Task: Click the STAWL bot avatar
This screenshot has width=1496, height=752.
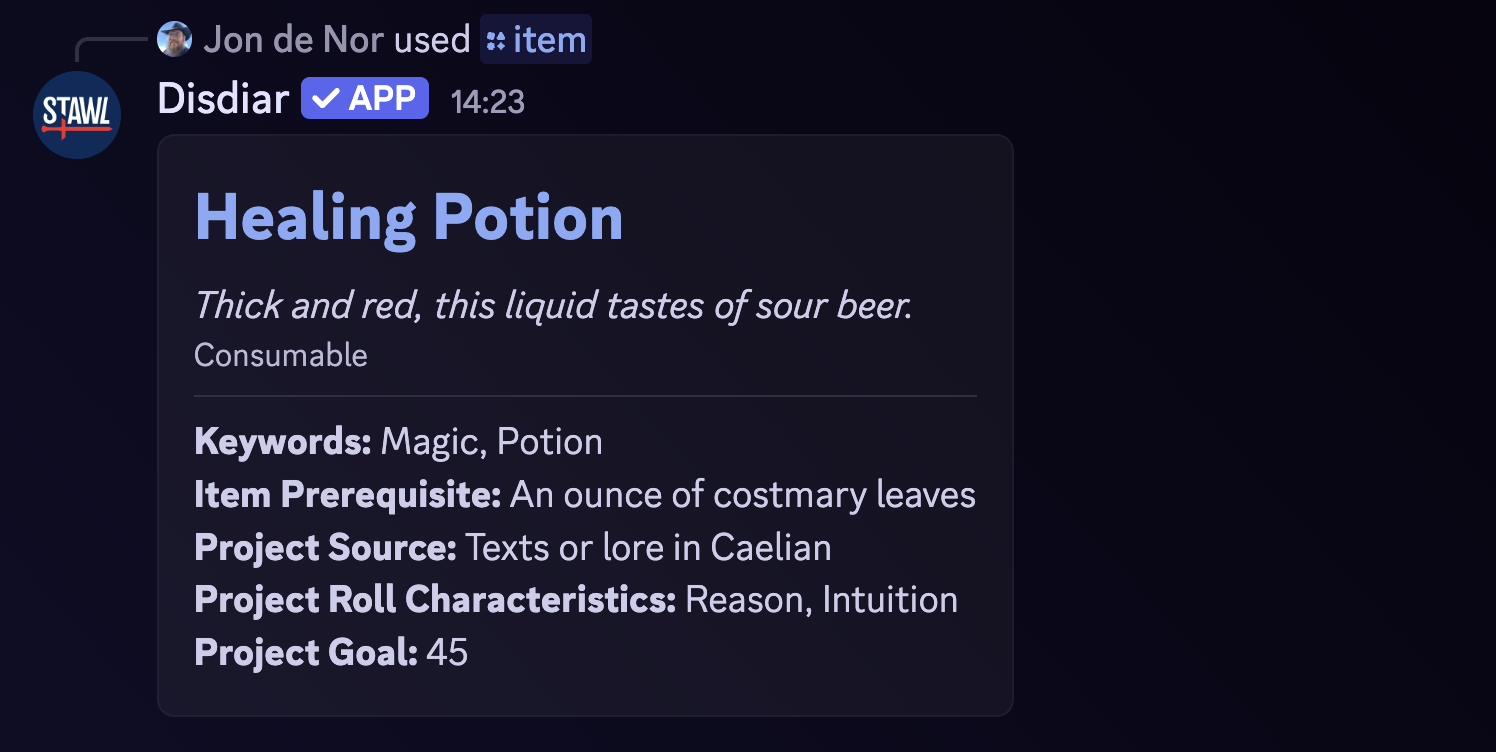Action: [x=76, y=114]
